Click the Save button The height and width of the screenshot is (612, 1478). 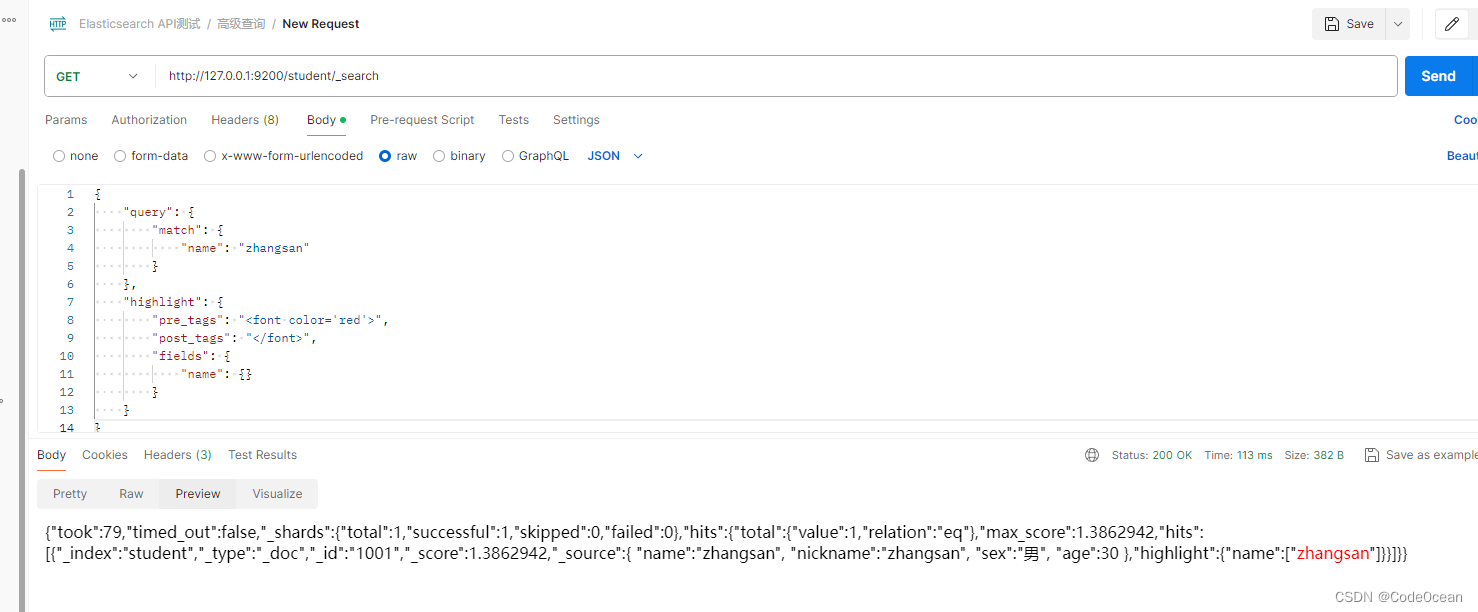[1349, 24]
